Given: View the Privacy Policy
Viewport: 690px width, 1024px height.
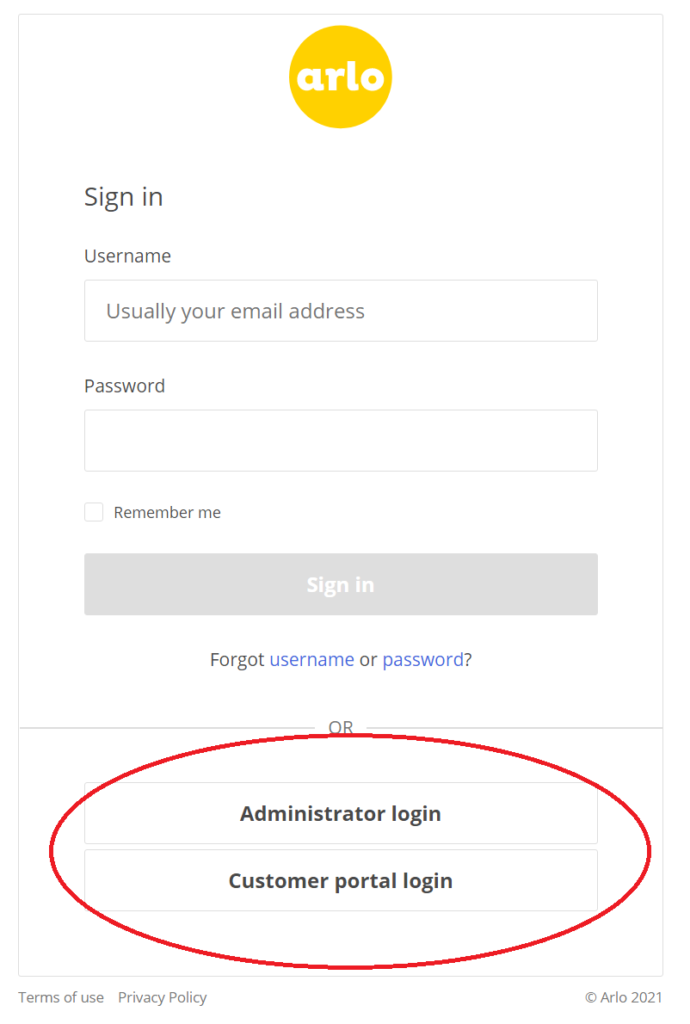Looking at the screenshot, I should 162,997.
